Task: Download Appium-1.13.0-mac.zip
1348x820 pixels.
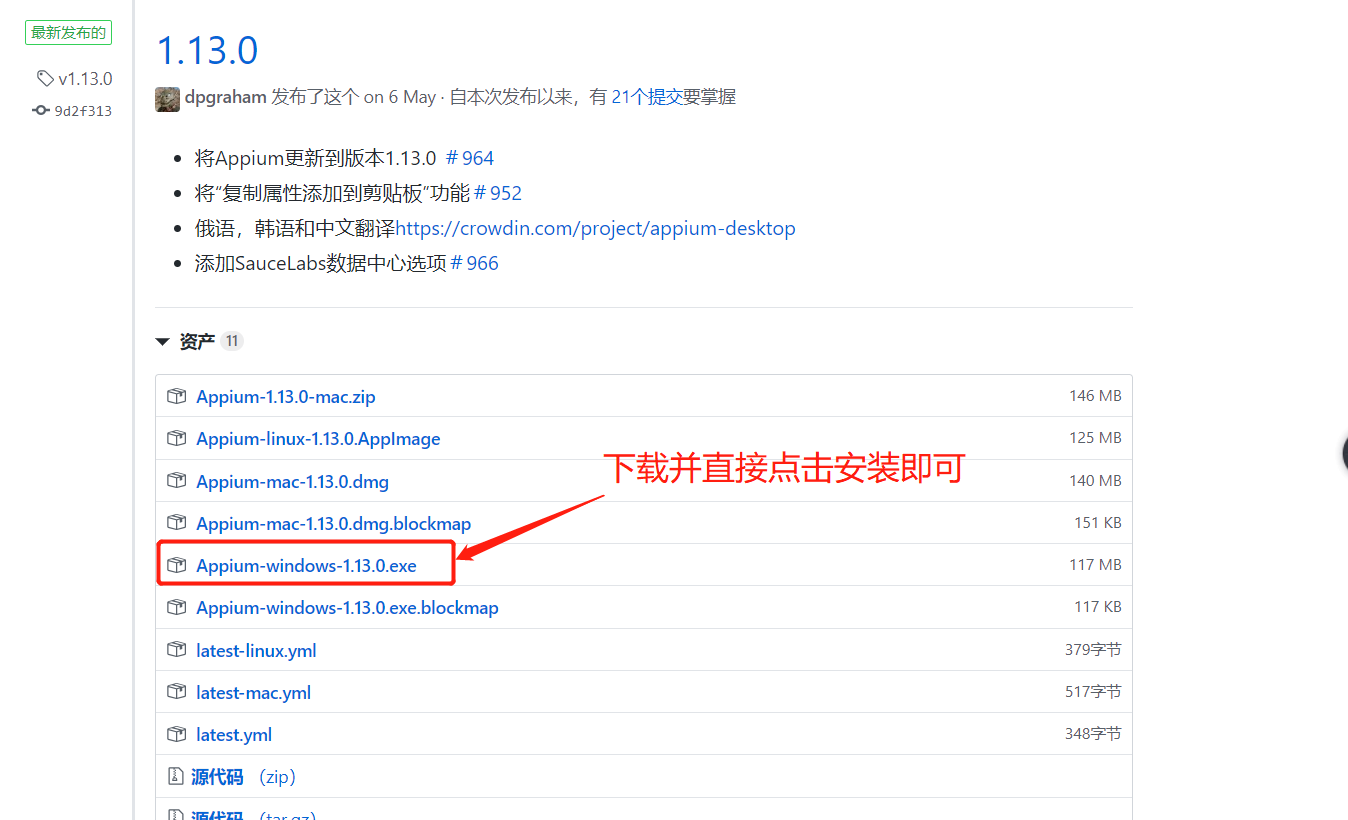Action: tap(286, 397)
